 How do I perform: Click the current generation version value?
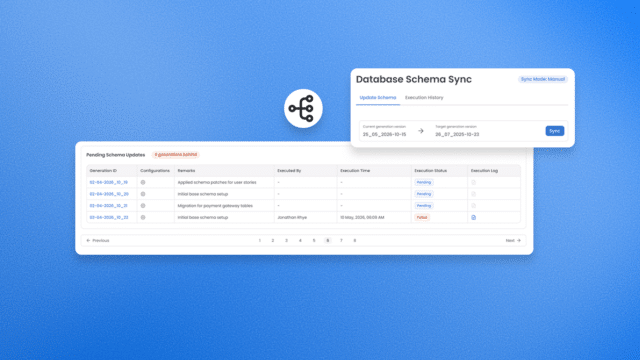384,134
